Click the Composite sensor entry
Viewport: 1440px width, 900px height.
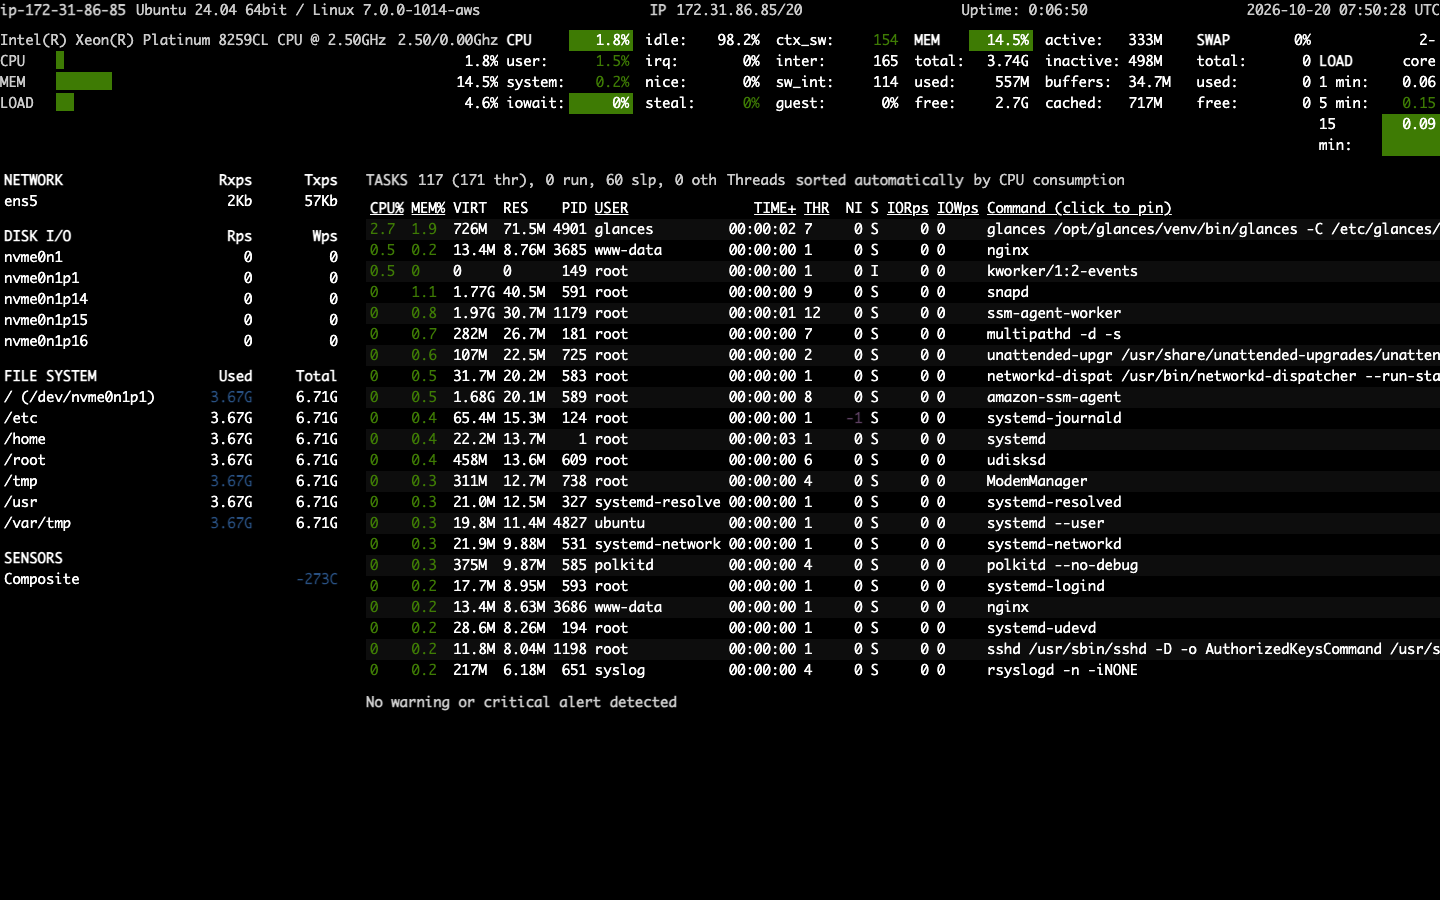pyautogui.click(x=41, y=579)
